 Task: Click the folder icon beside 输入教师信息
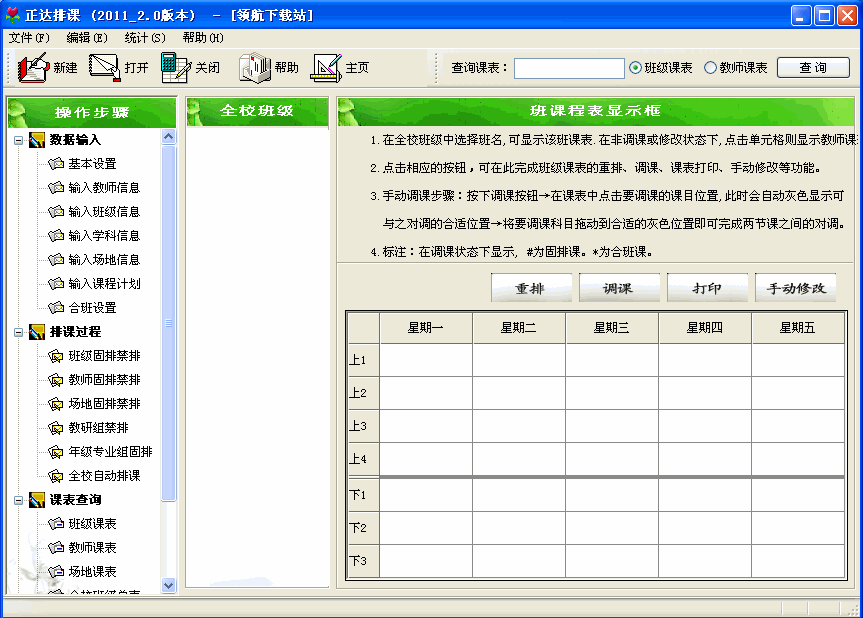pyautogui.click(x=56, y=188)
